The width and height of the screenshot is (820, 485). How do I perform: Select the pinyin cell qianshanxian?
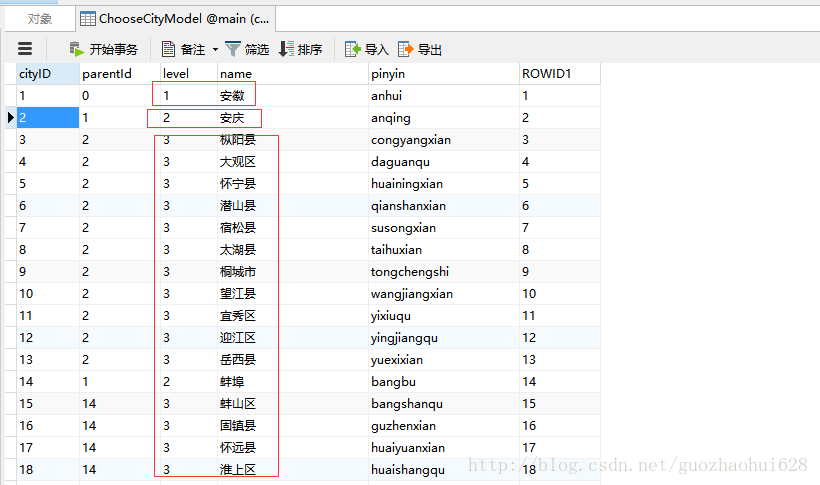tap(444, 206)
